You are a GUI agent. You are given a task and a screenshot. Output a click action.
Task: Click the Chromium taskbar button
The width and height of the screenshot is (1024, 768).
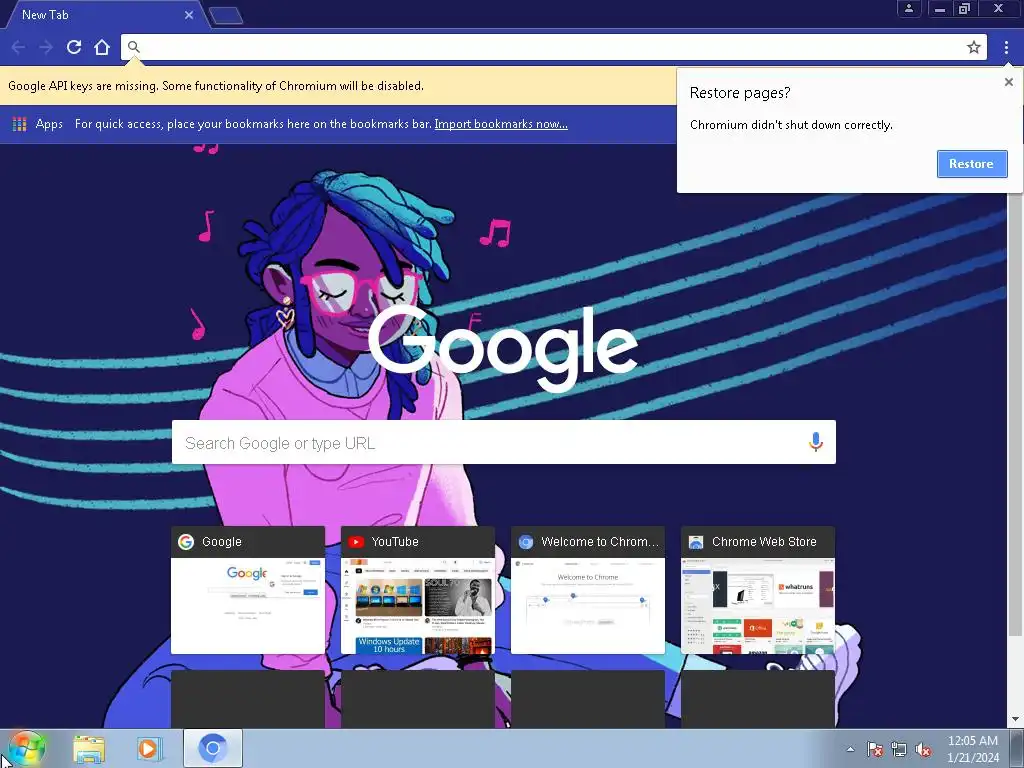click(212, 748)
